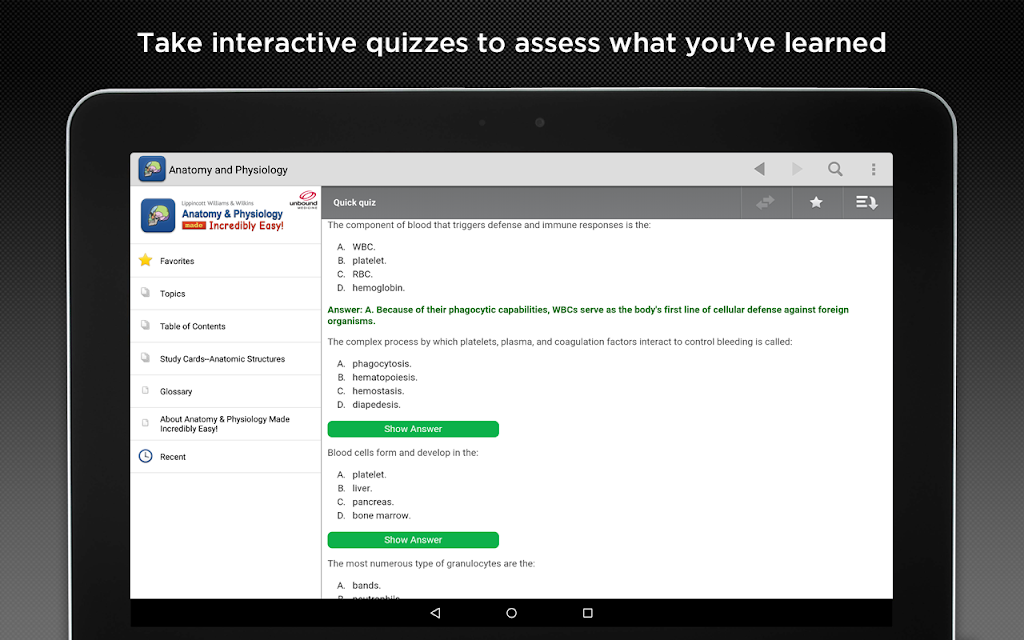The width and height of the screenshot is (1024, 640).
Task: Select answer A. phagocytosis.
Action: (374, 364)
